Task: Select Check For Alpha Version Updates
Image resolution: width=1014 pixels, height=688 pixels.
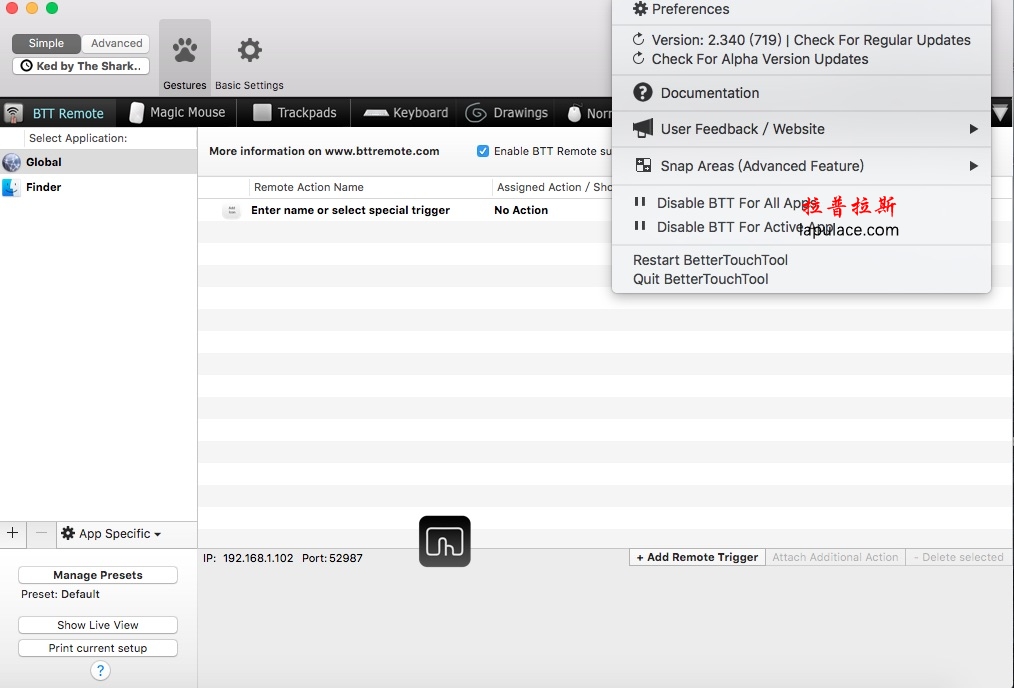Action: (801, 59)
